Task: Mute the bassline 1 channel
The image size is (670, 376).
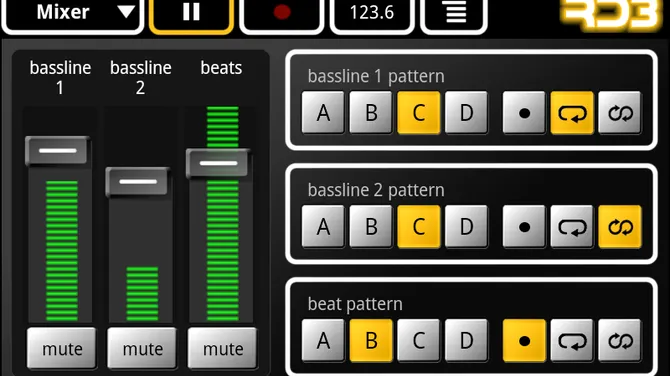Action: (62, 348)
